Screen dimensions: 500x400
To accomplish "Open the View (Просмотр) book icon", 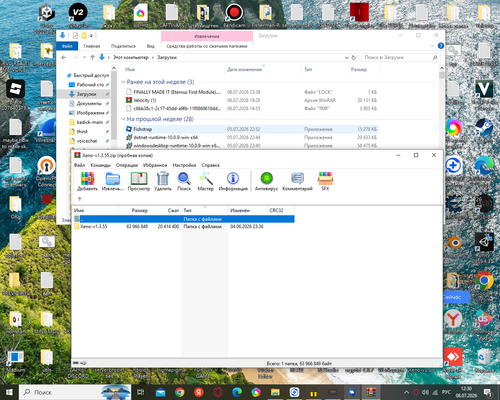I will (139, 179).
